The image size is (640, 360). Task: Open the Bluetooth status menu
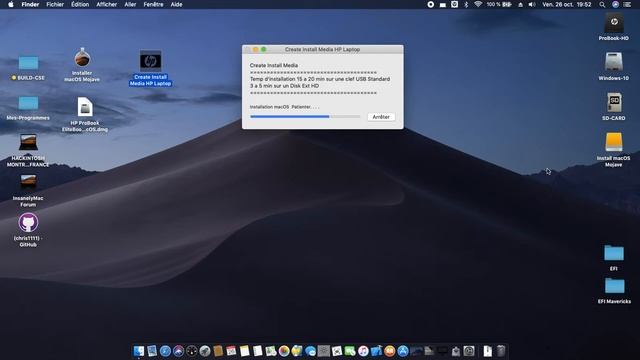coord(466,4)
